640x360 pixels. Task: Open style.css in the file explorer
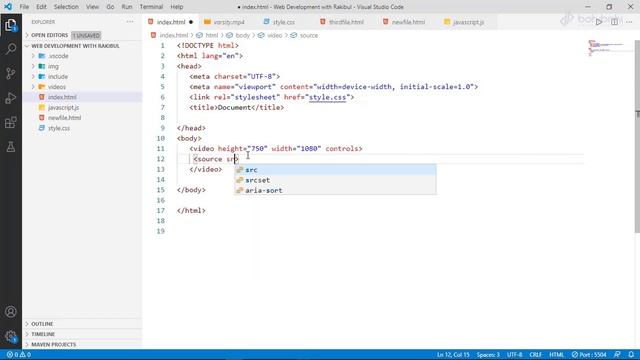[83, 128]
